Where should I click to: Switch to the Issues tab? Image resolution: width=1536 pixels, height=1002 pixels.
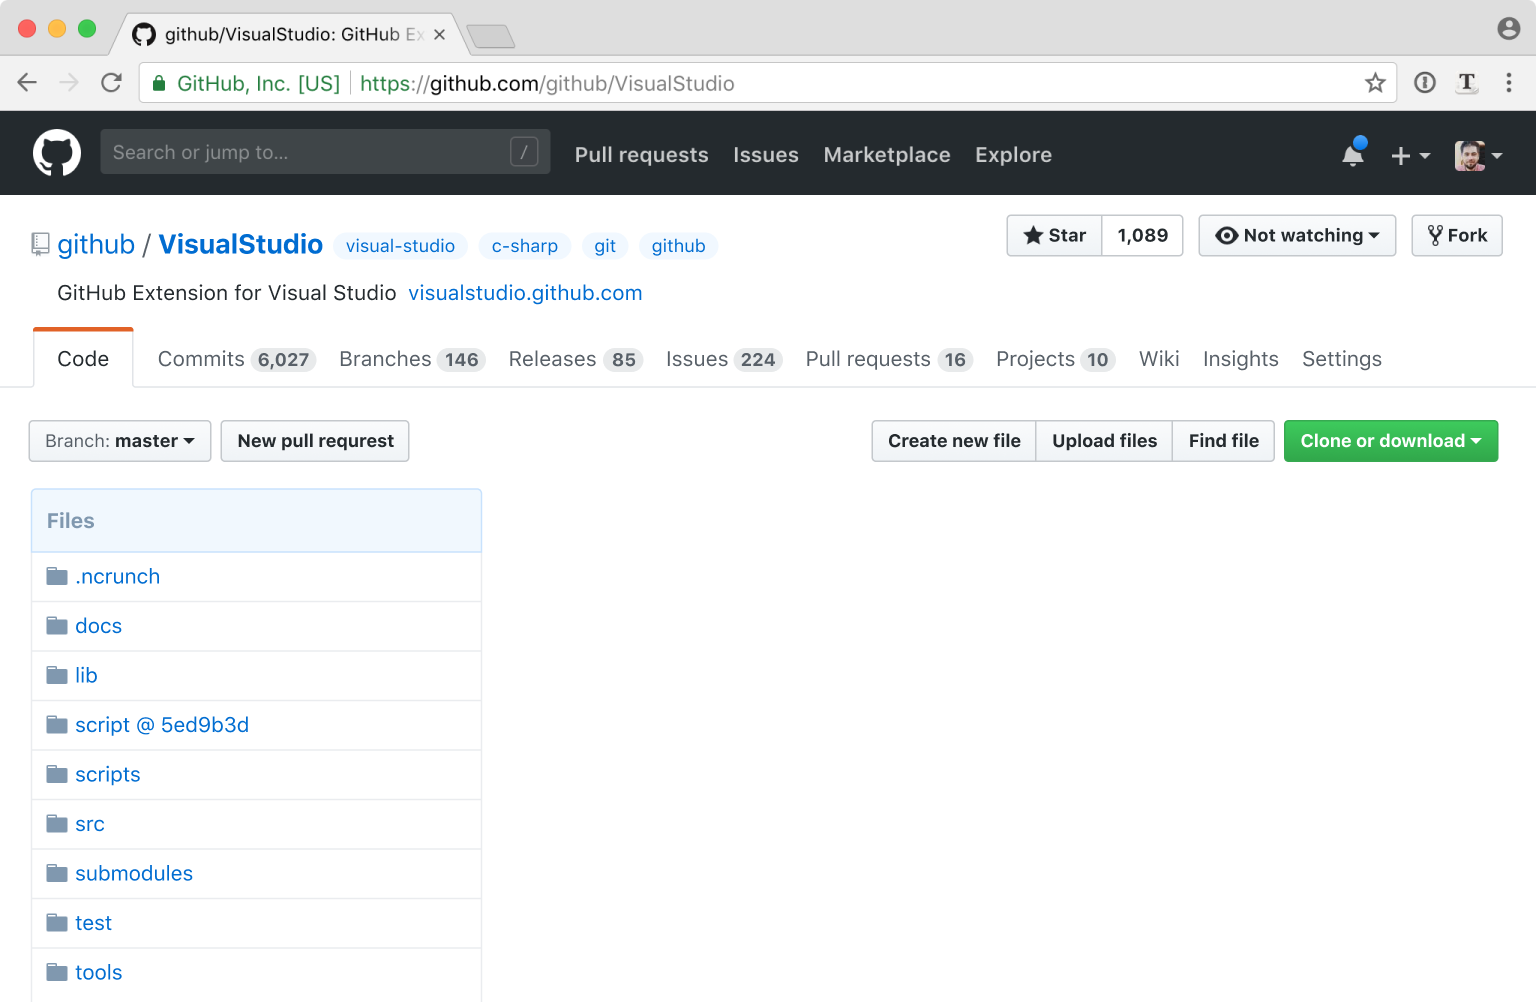(x=722, y=358)
